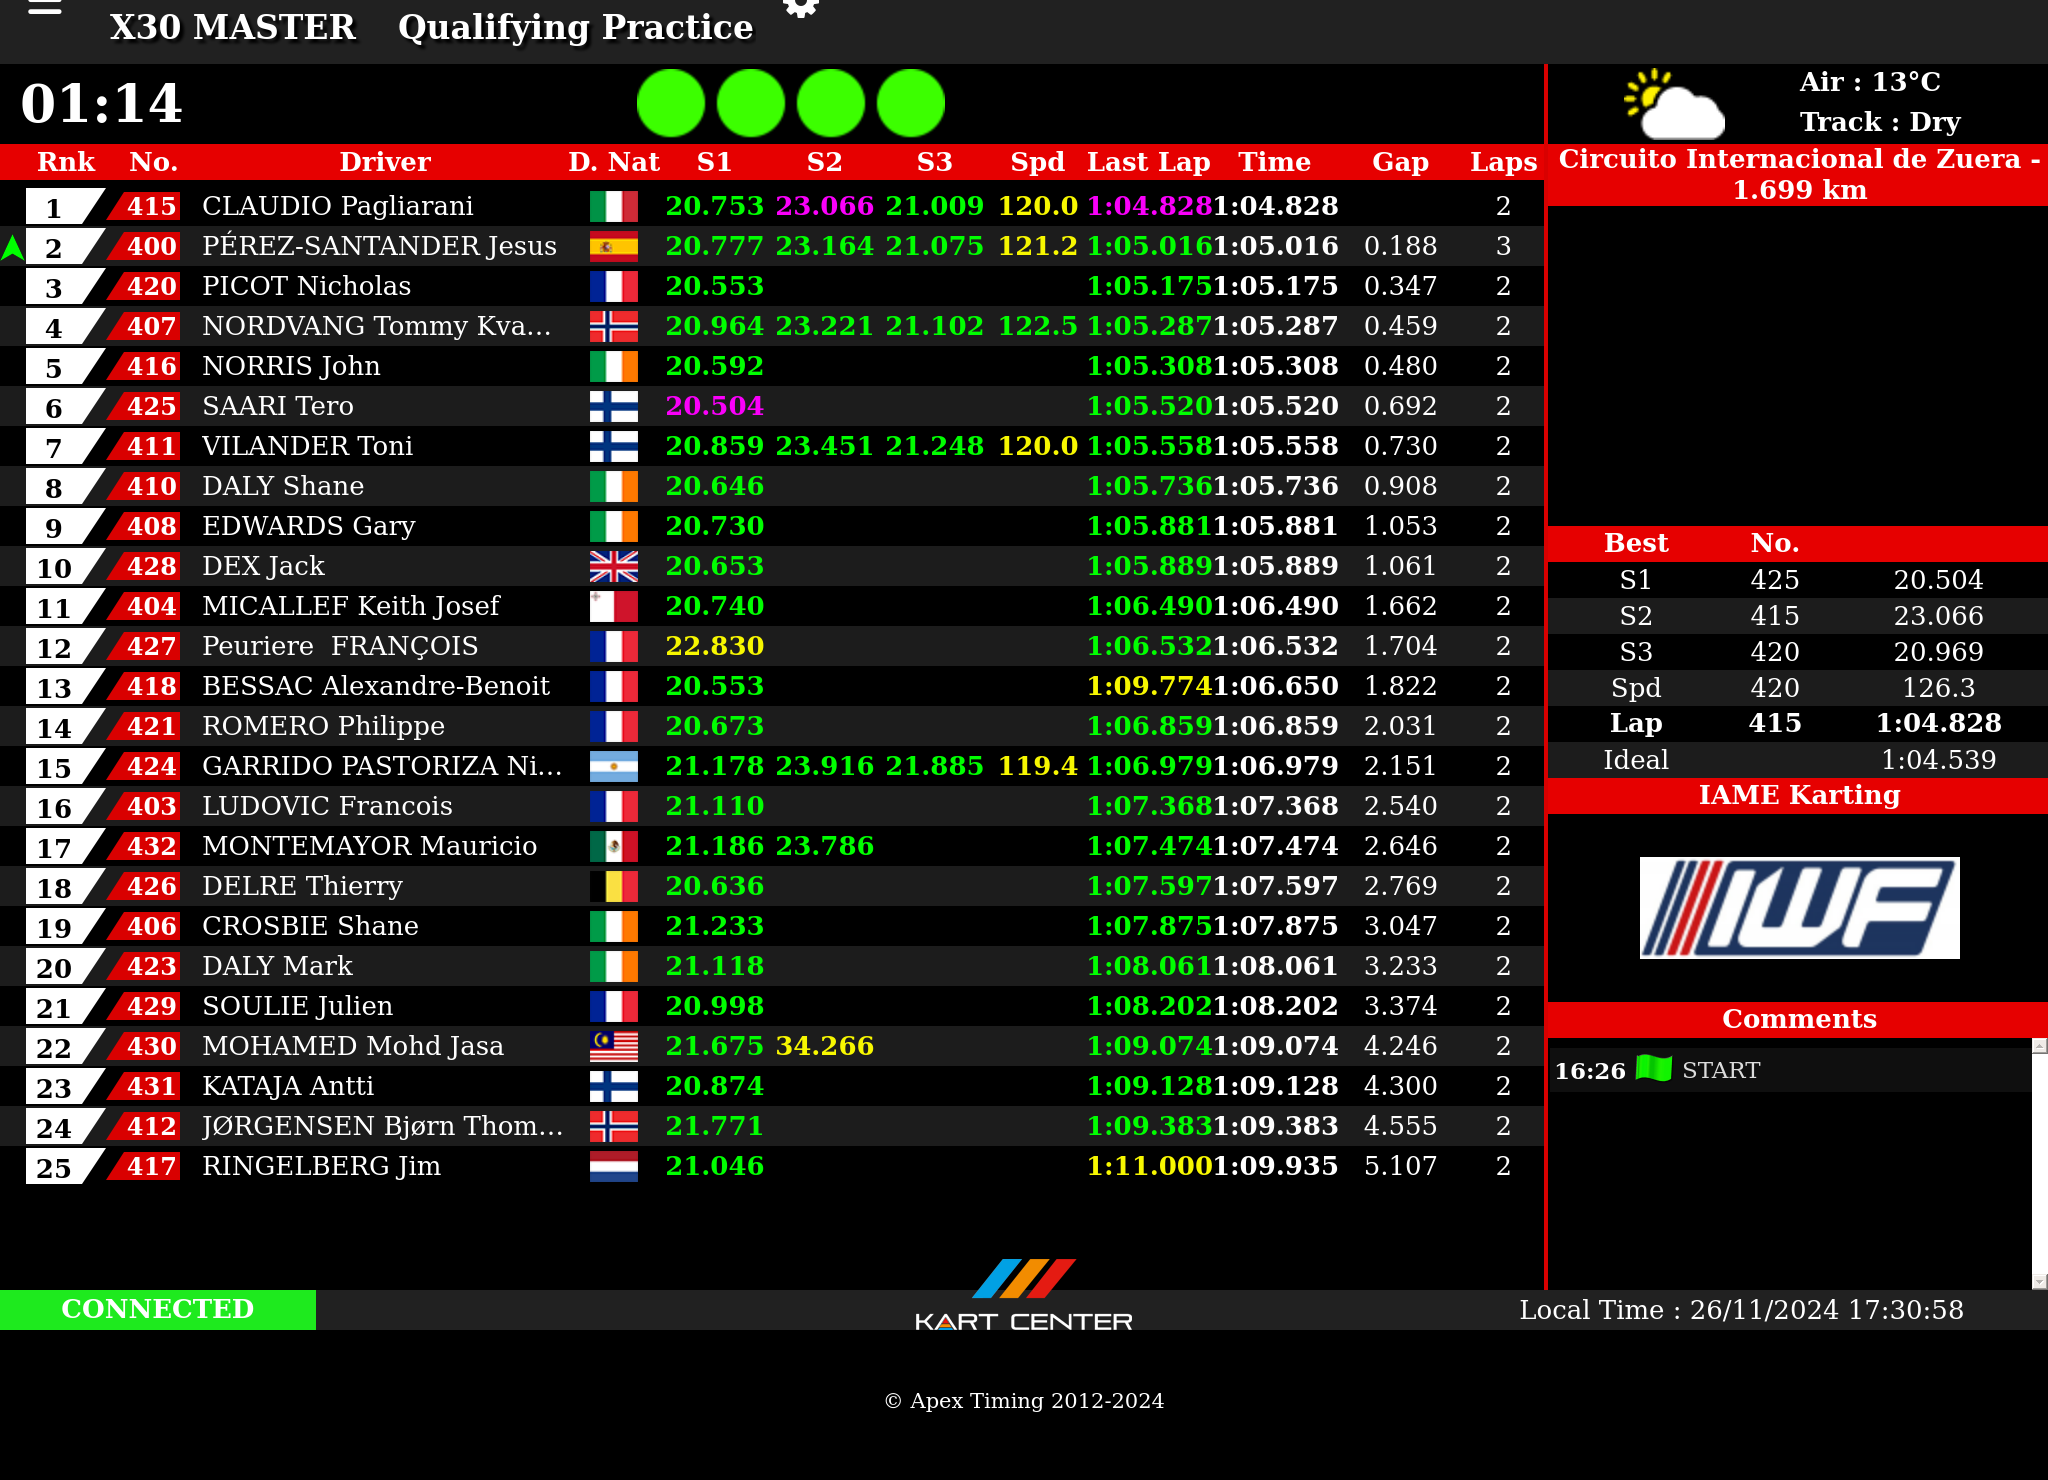This screenshot has width=2048, height=1480.
Task: Click the Driver column header
Action: click(x=384, y=162)
